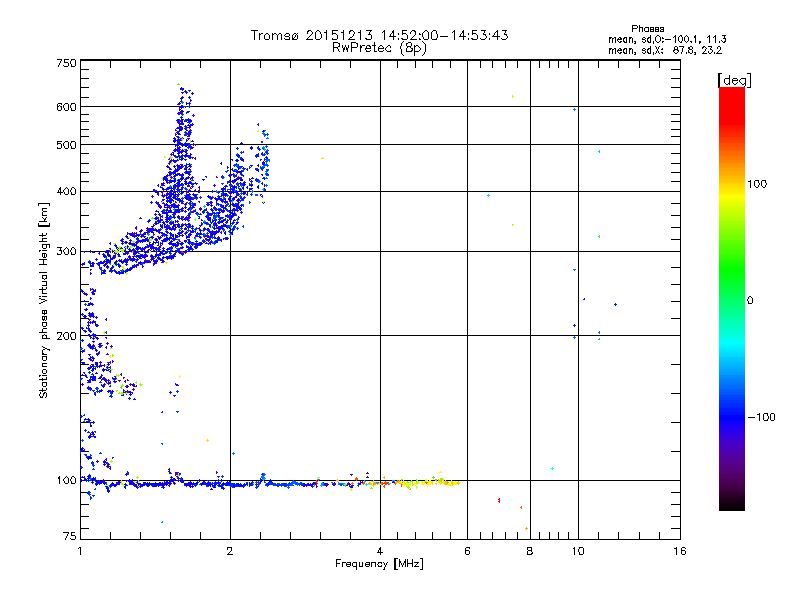Click the x-axis label 'Frequency [MHz]'
The image size is (800, 600).
point(379,564)
